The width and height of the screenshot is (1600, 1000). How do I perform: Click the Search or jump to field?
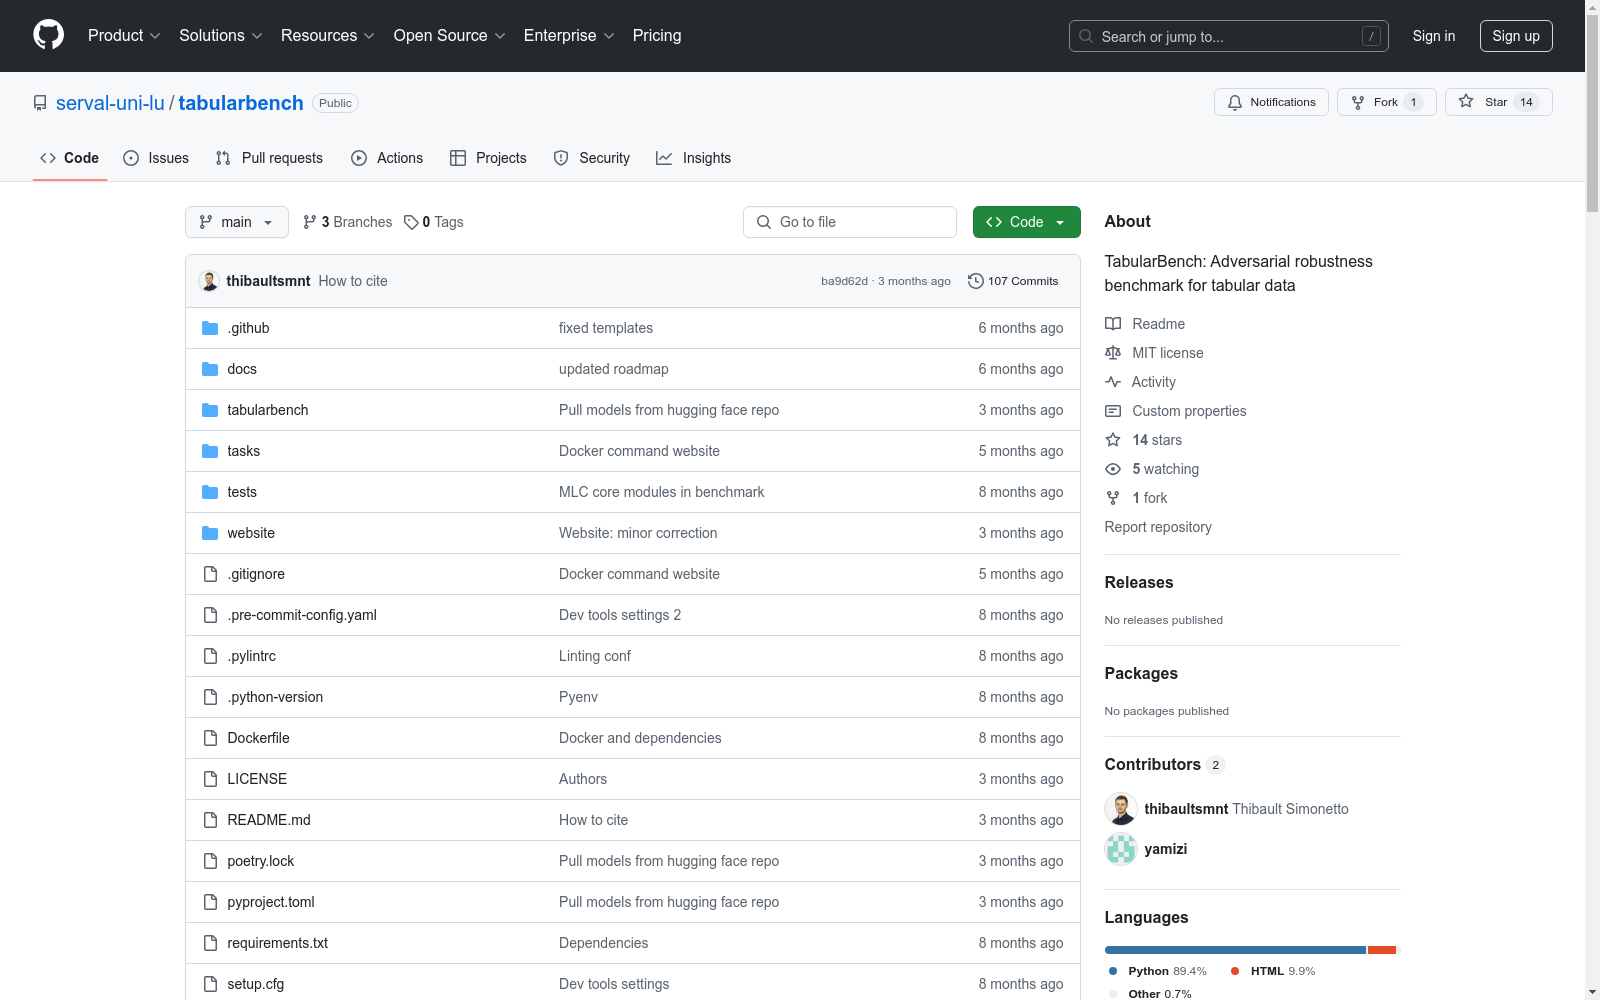tap(1229, 36)
